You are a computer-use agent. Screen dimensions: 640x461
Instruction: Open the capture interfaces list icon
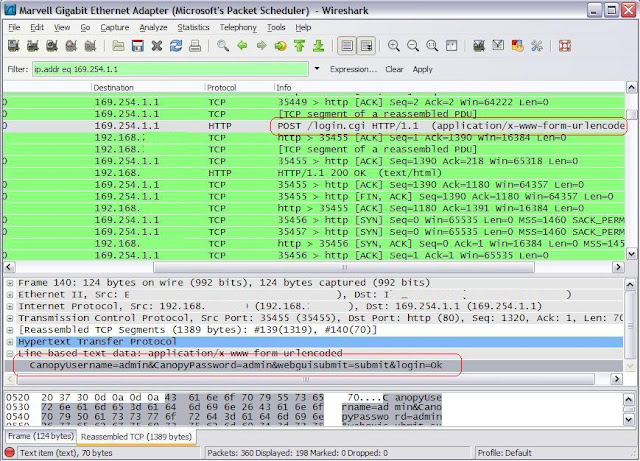pyautogui.click(x=13, y=46)
